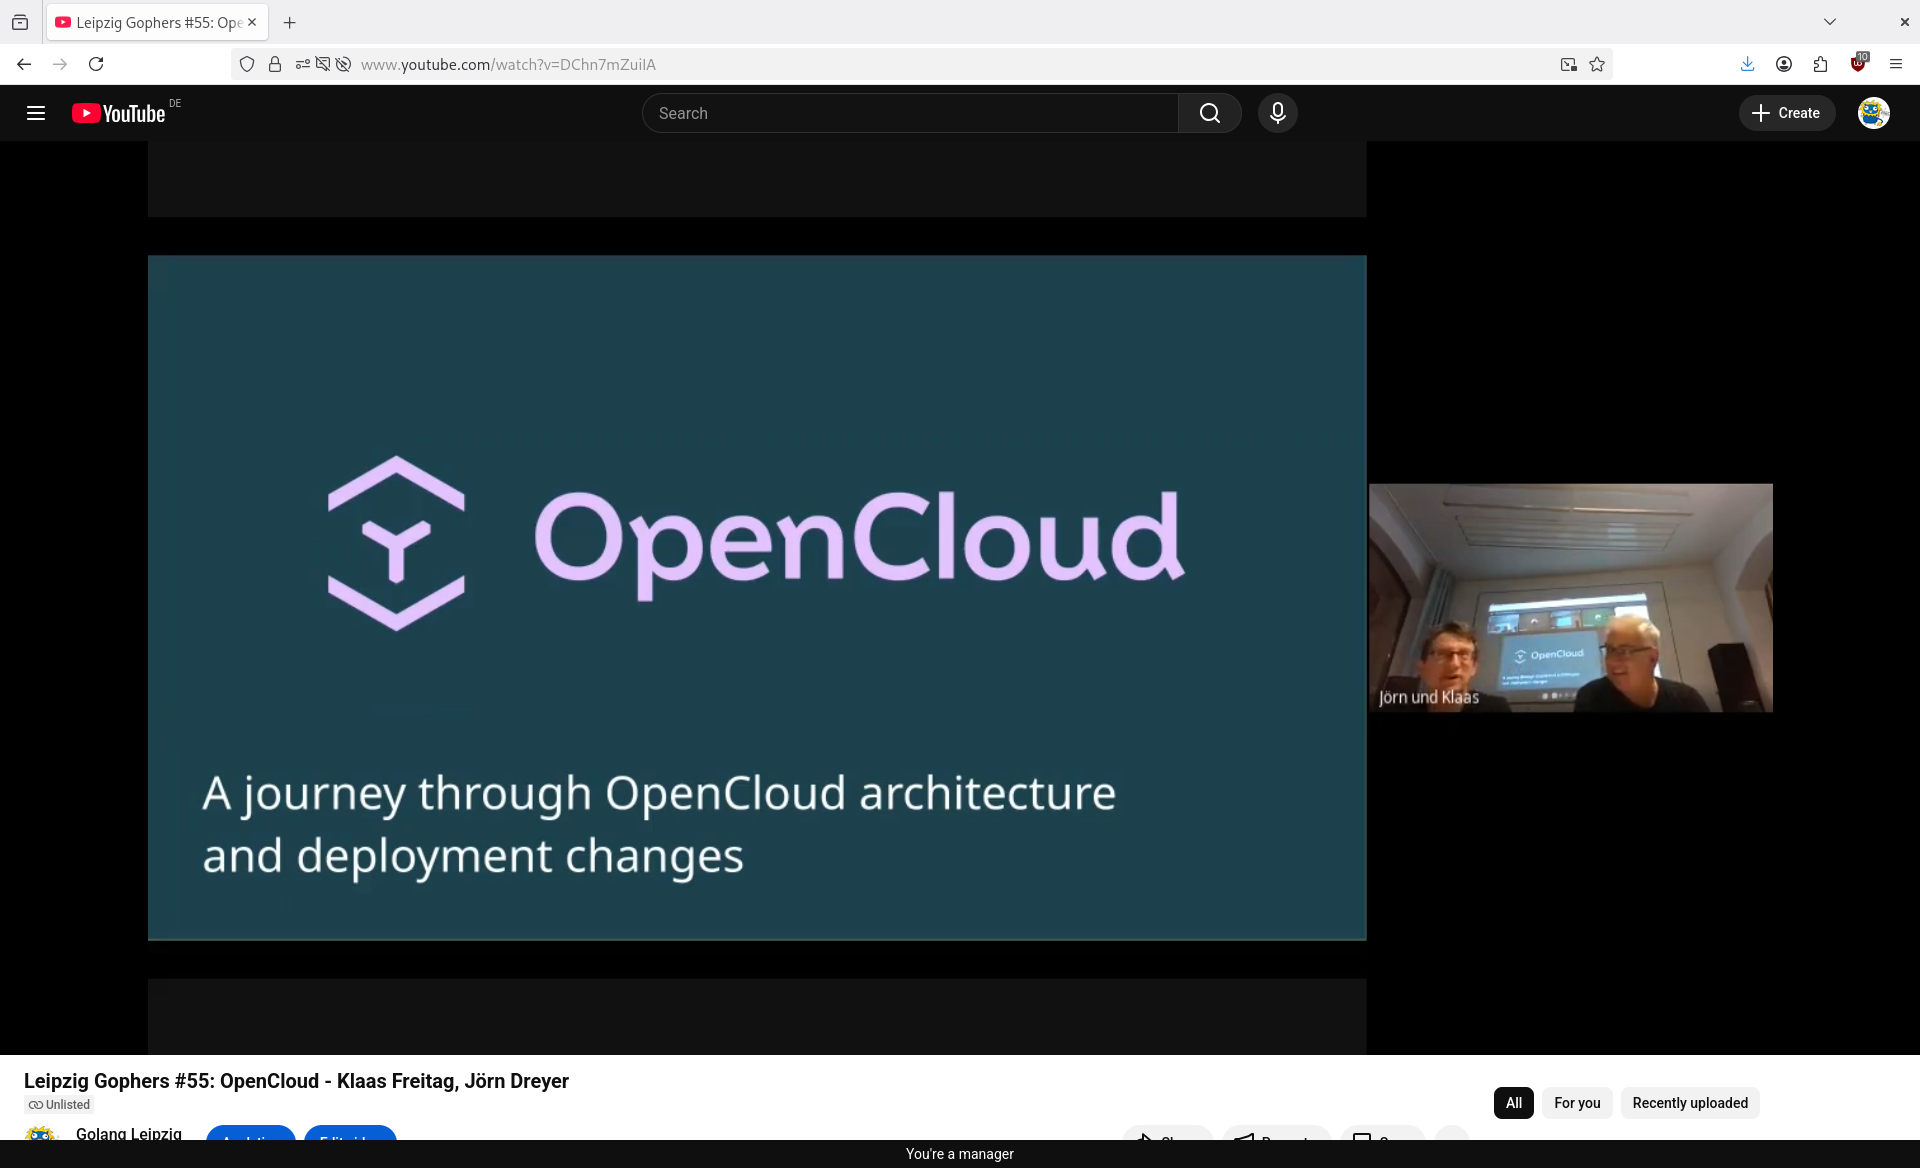Open the Create dropdown button
Viewport: 1920px width, 1168px height.
click(x=1786, y=113)
